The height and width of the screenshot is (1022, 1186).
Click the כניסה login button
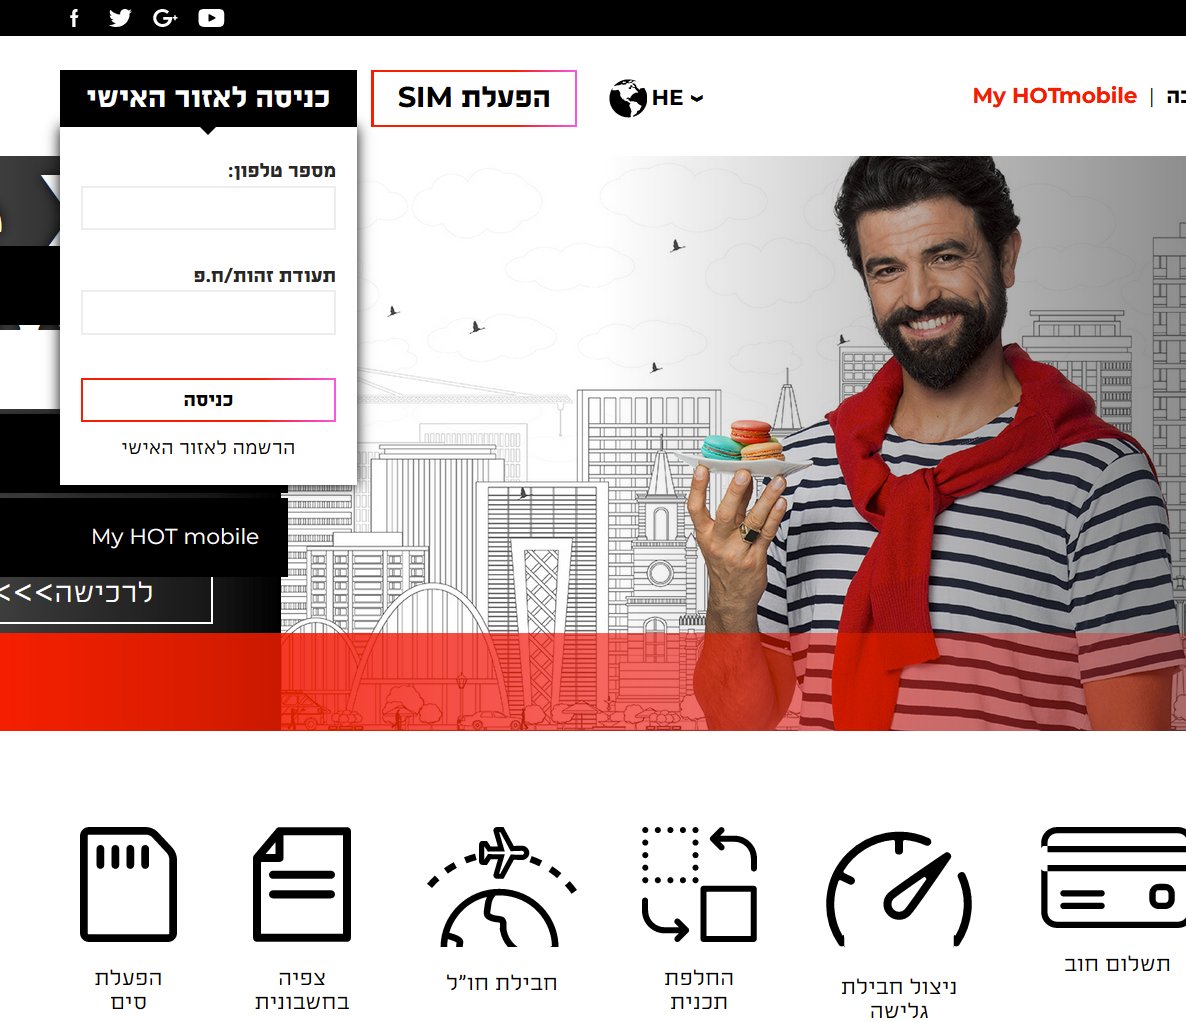point(208,399)
